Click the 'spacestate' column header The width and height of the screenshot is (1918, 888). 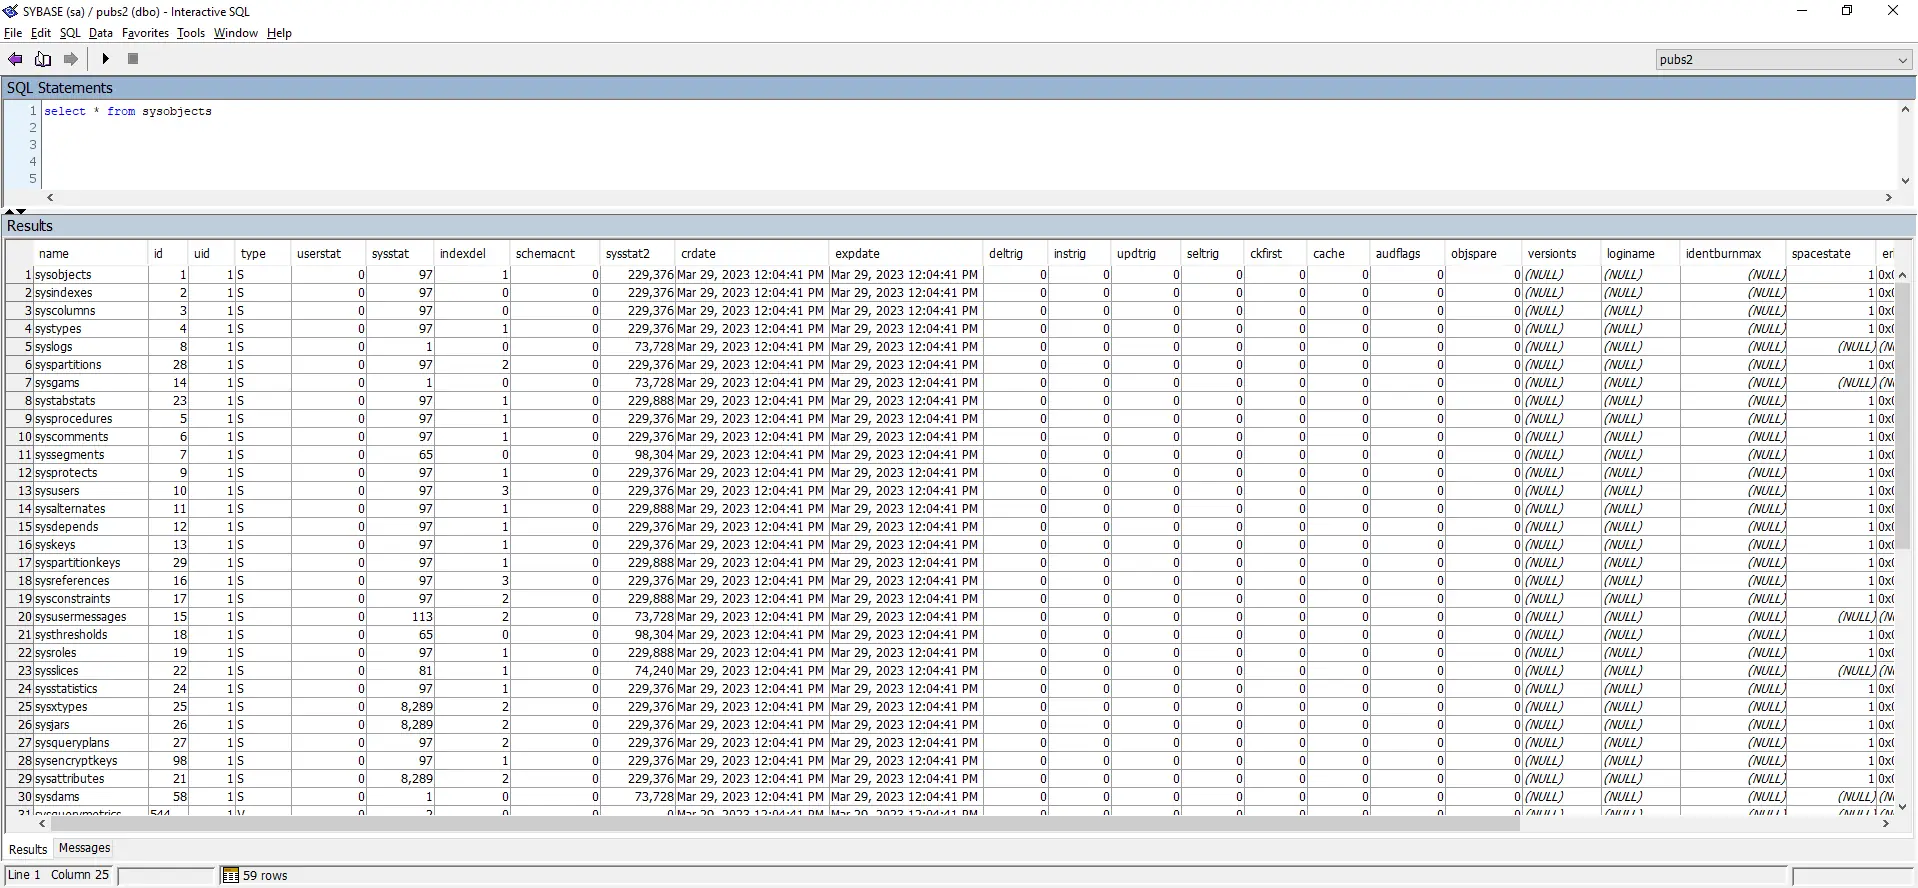(x=1832, y=254)
